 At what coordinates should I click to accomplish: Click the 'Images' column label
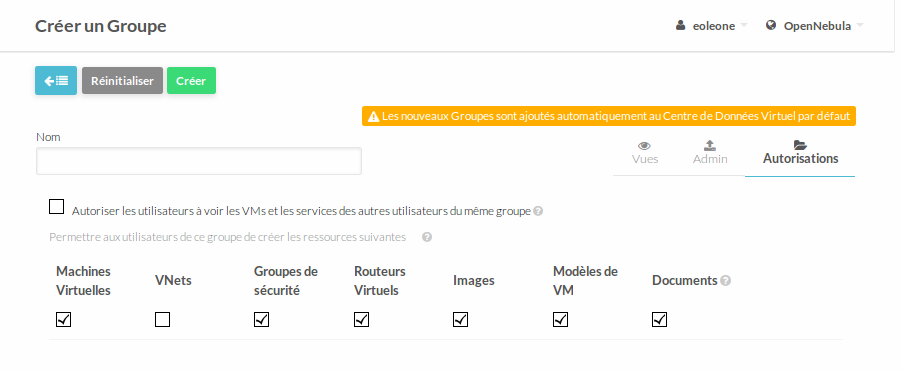pyautogui.click(x=473, y=281)
